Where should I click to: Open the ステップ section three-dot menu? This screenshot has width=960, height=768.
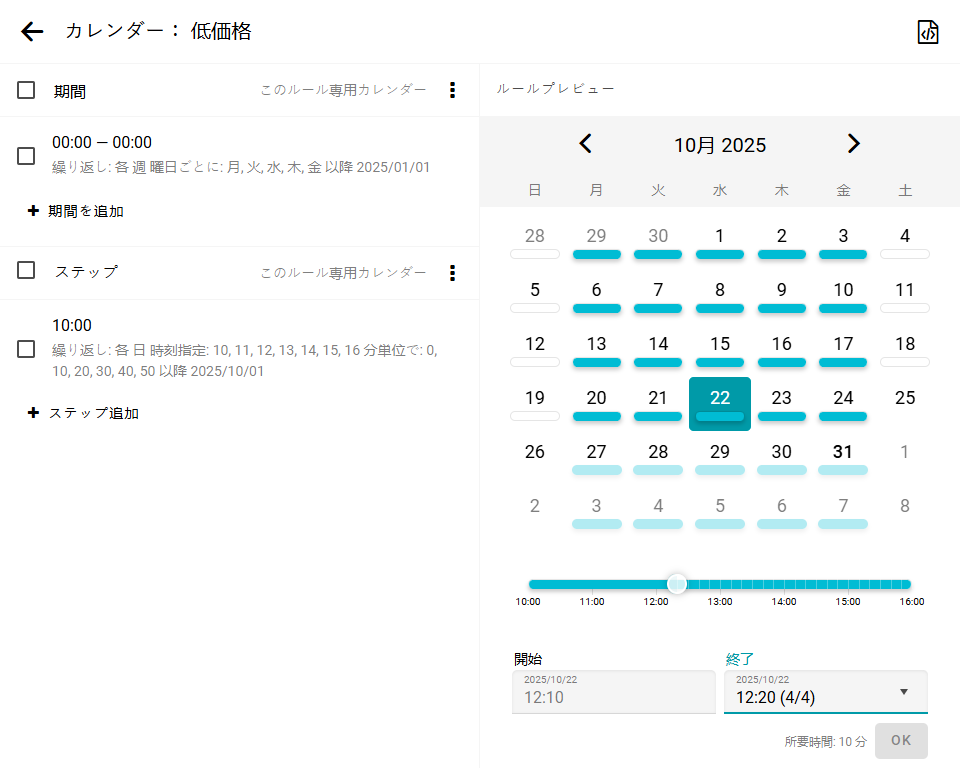coord(452,273)
